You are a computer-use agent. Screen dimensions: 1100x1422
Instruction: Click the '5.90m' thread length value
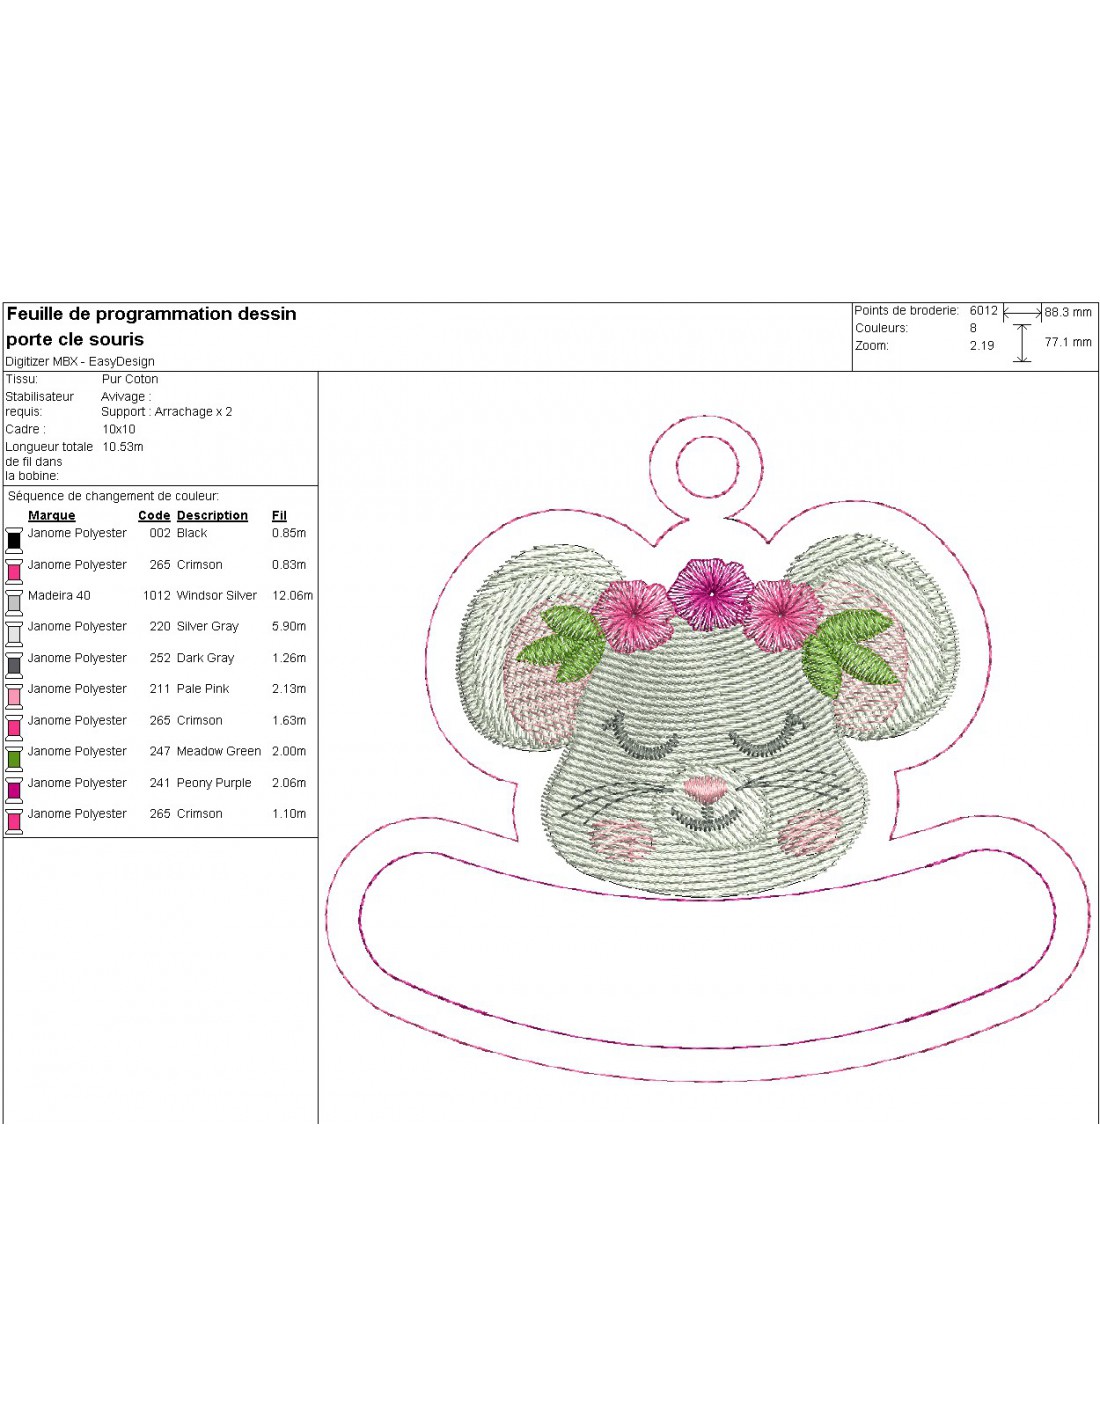[x=289, y=626]
